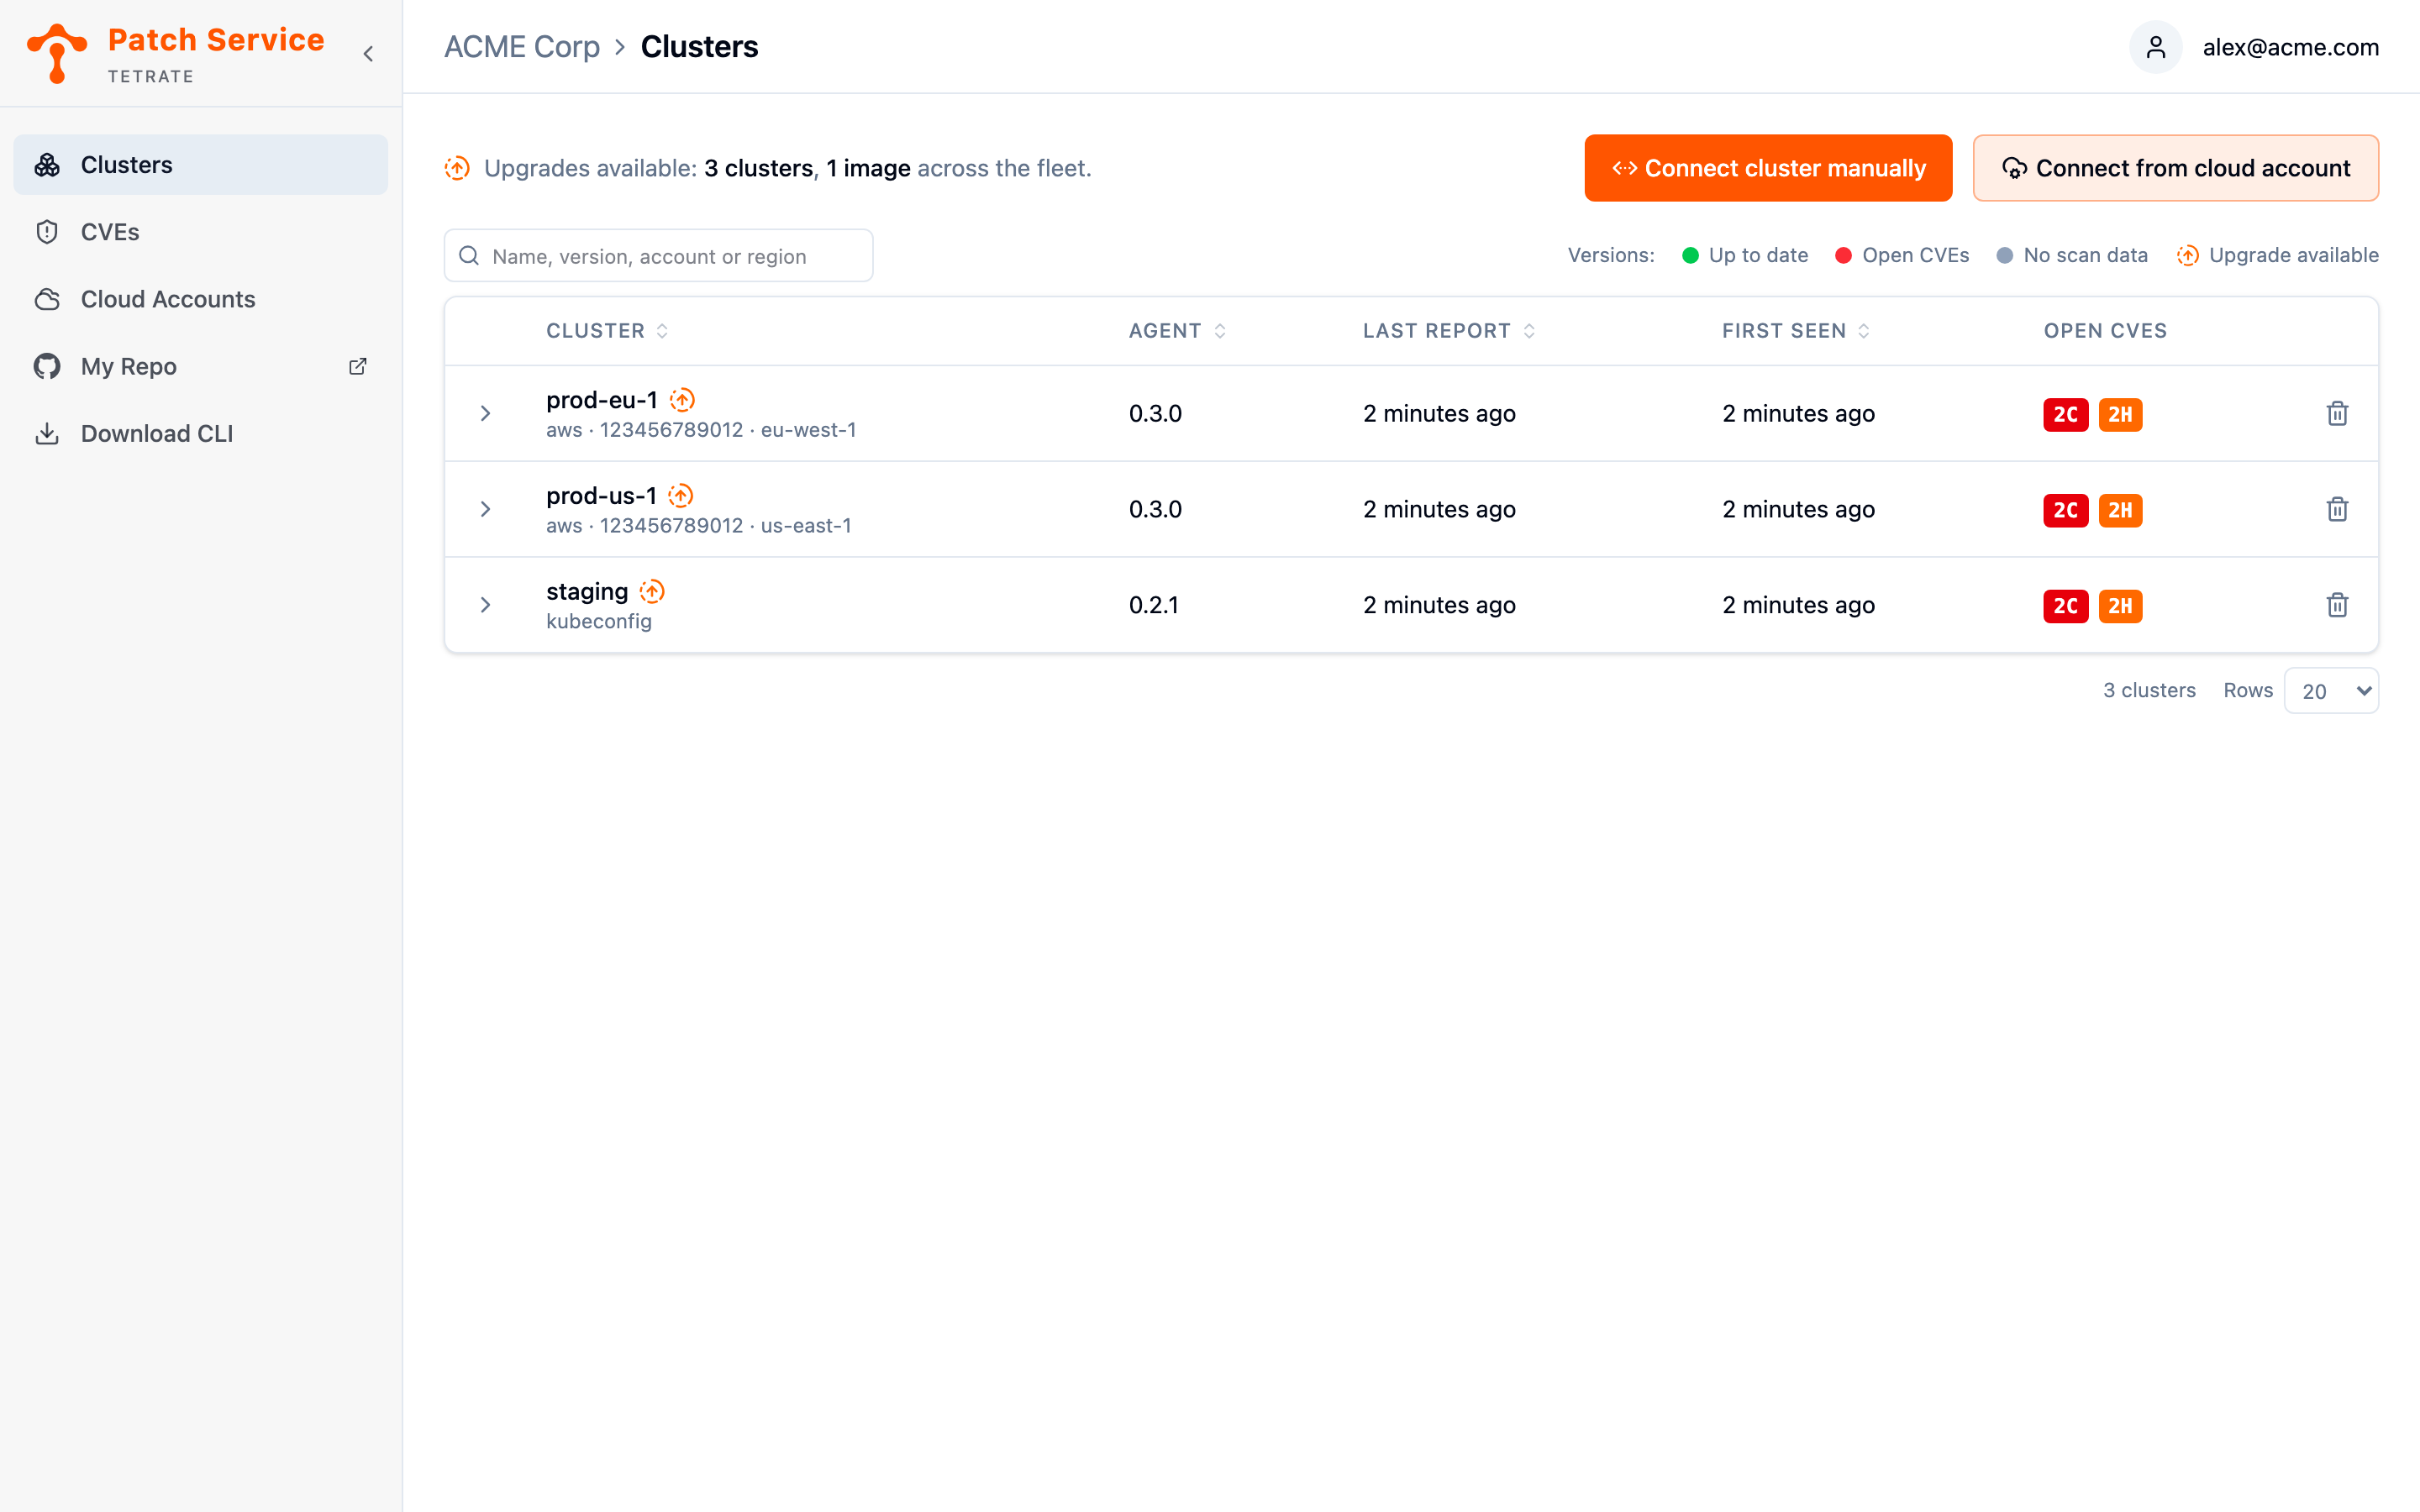Screen dimensions: 2420x1512
Task: Open the user avatar icon
Action: click(x=2155, y=47)
